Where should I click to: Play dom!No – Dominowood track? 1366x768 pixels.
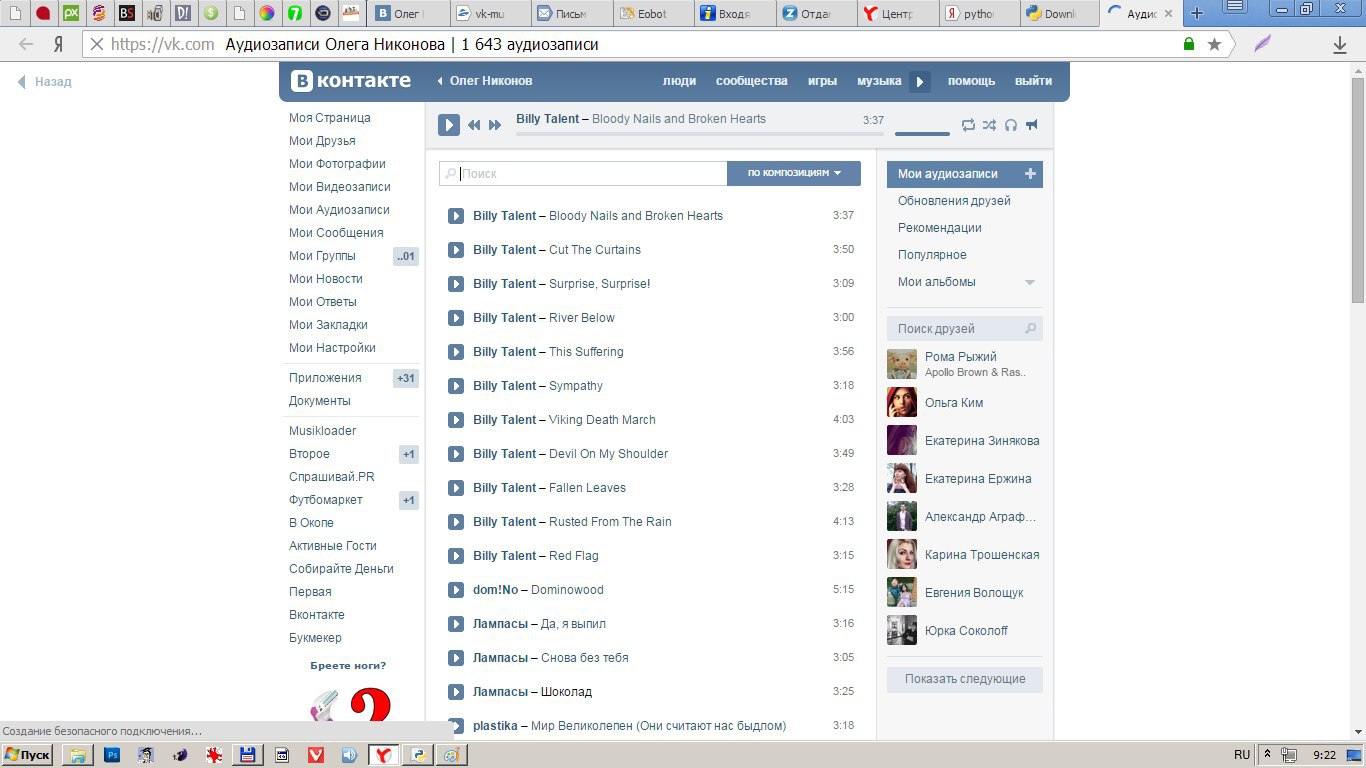(456, 590)
